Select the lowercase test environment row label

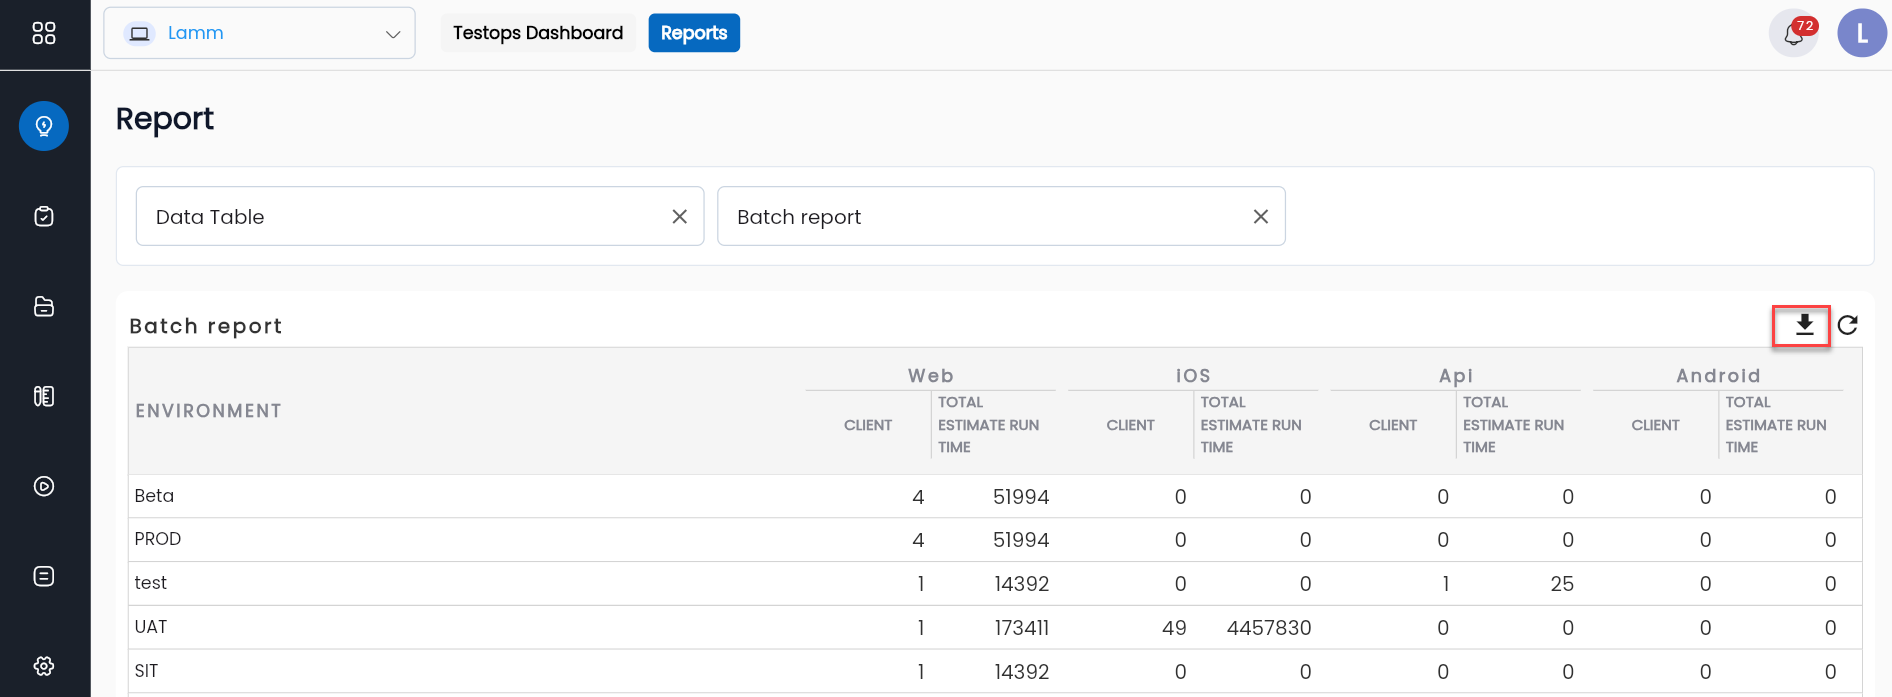coord(151,583)
